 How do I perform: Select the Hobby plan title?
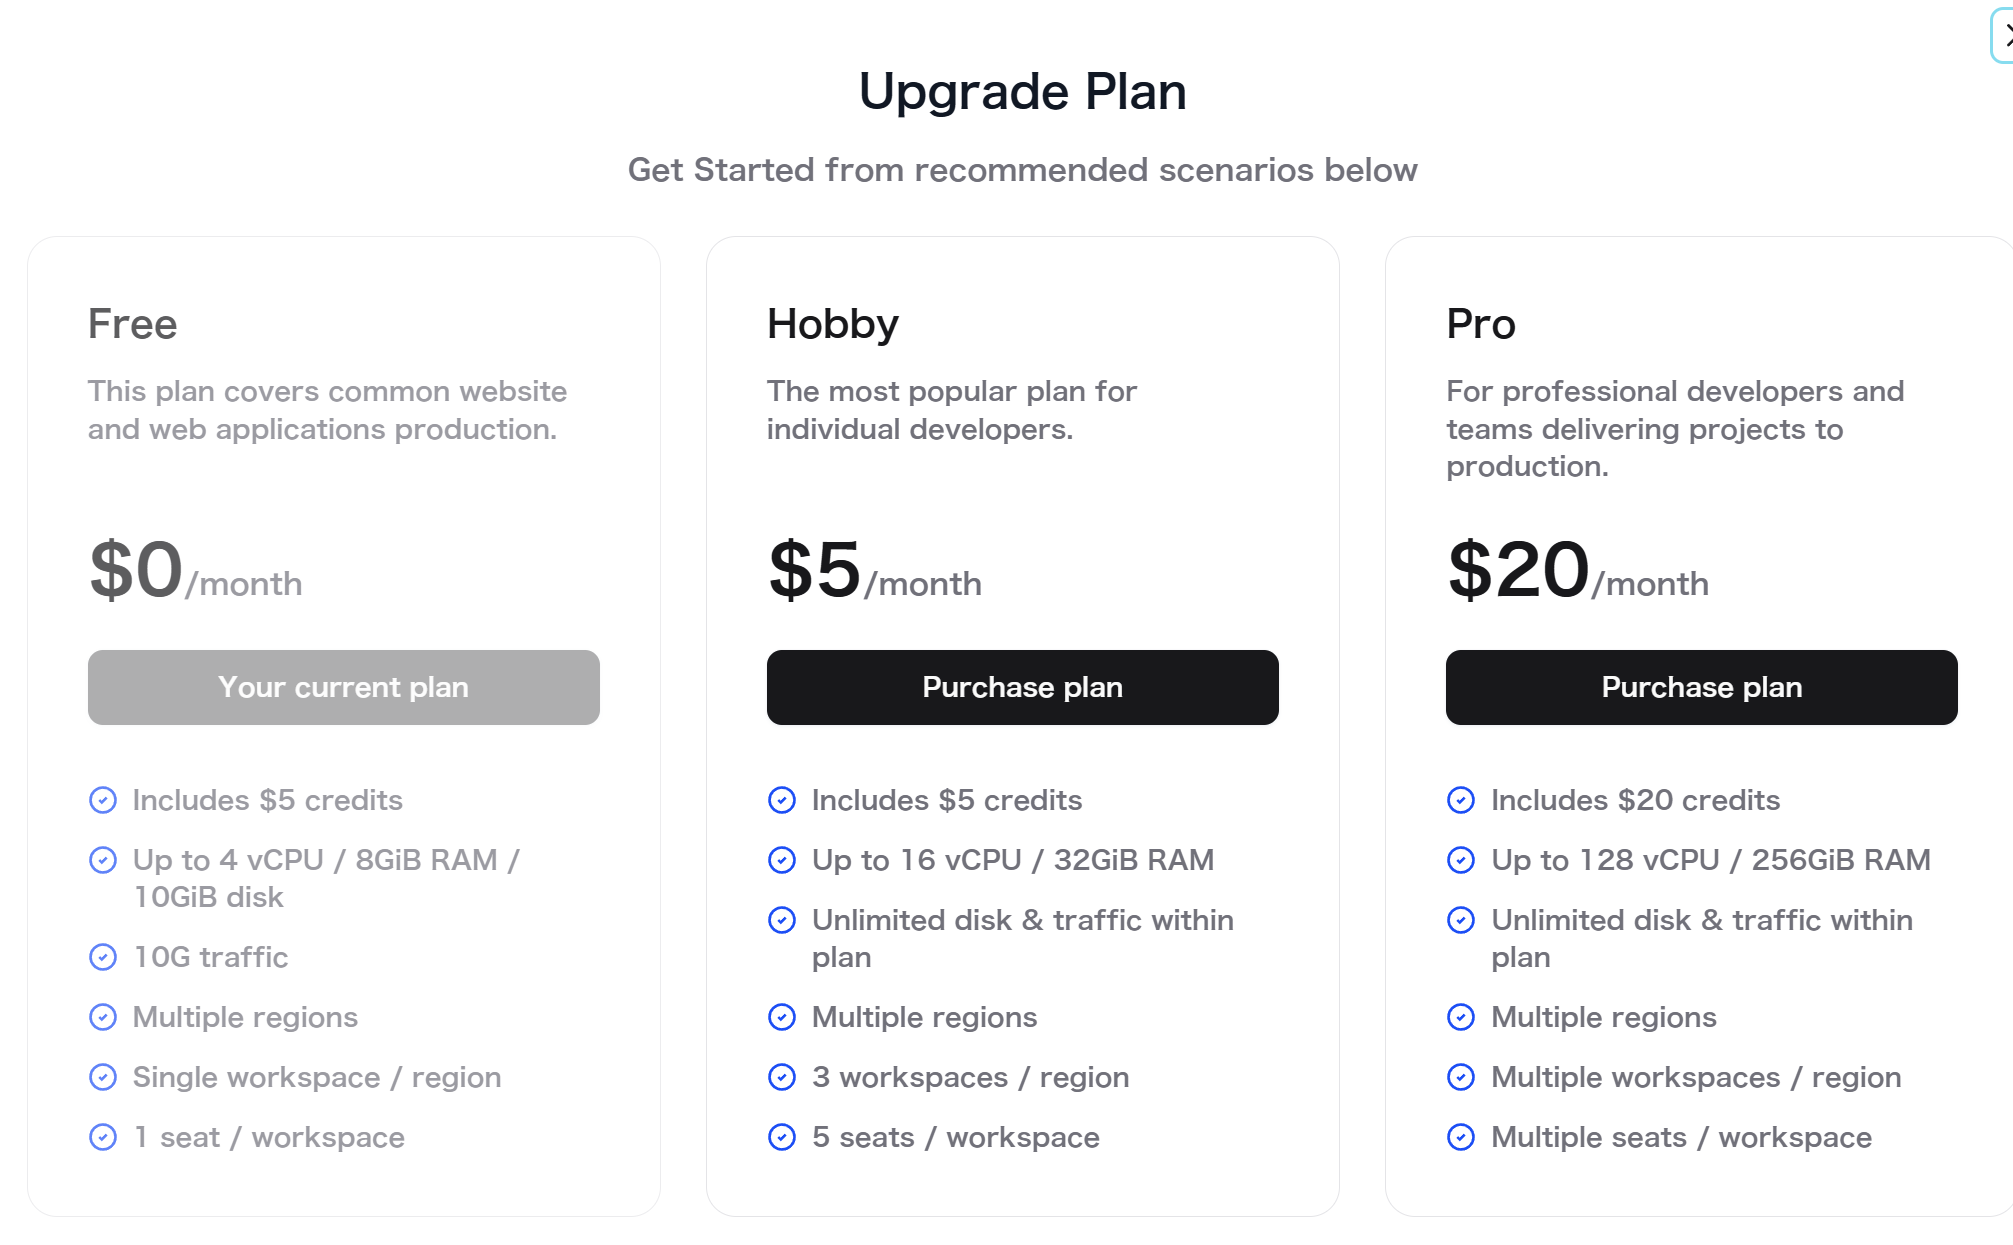(x=833, y=324)
